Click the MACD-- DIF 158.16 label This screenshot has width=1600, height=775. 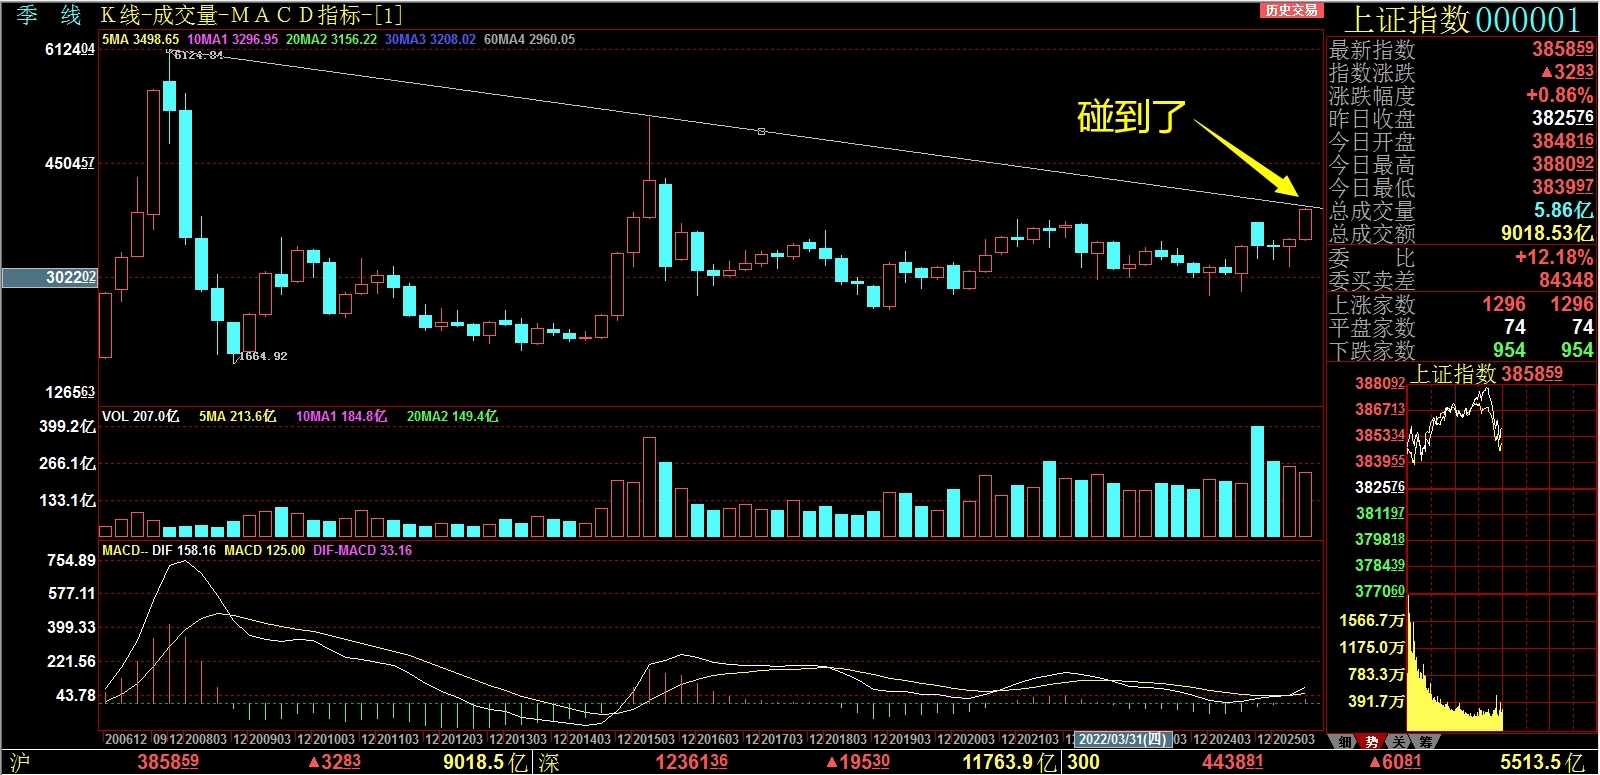coord(159,550)
